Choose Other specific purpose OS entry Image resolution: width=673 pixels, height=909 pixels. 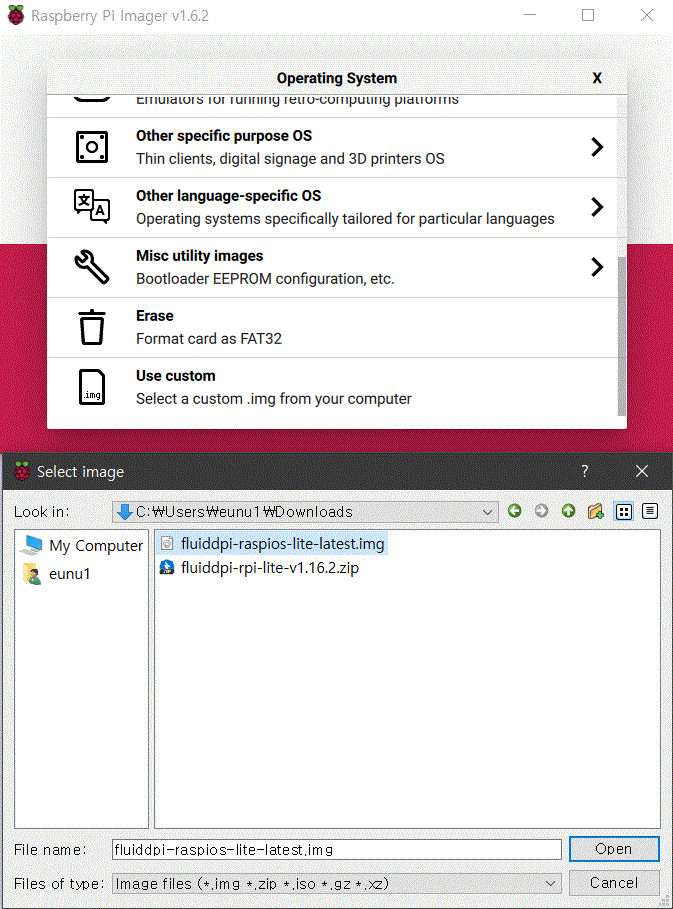pos(332,147)
